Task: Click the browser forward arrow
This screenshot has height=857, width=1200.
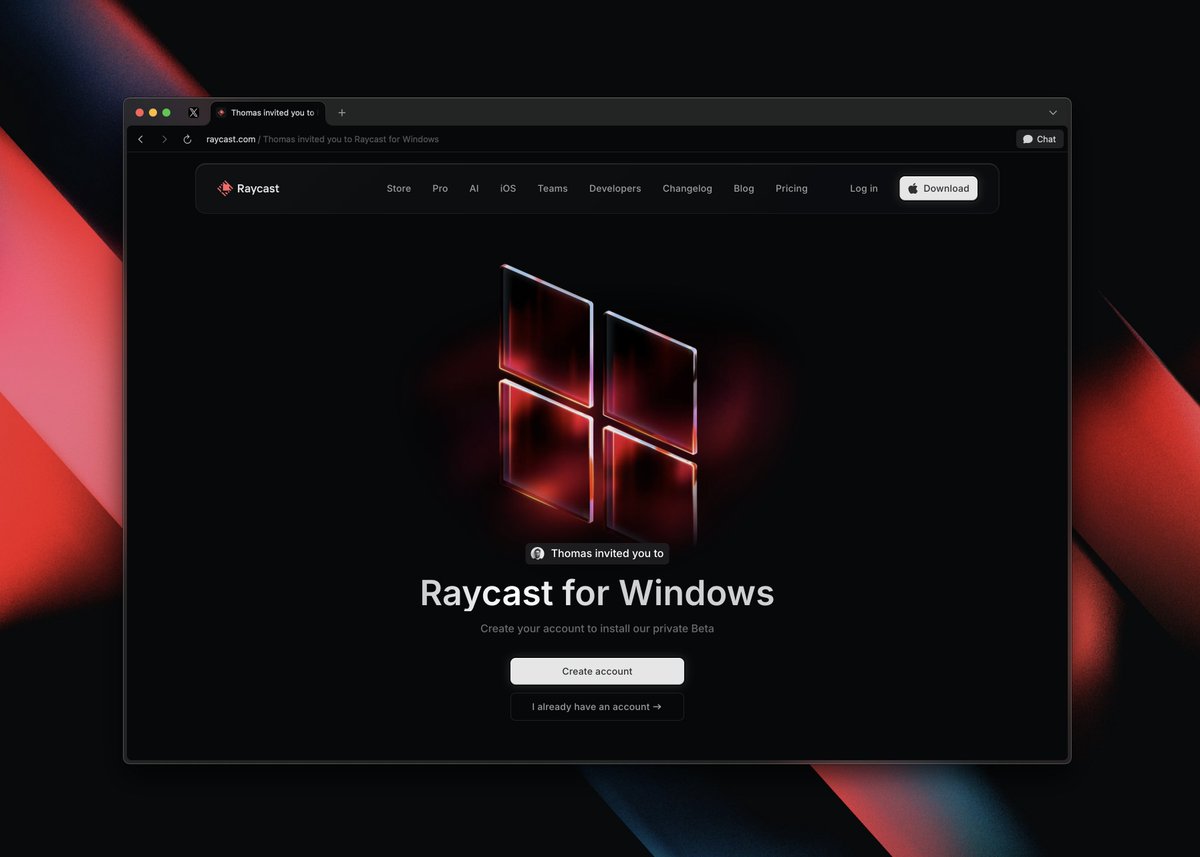Action: click(164, 139)
